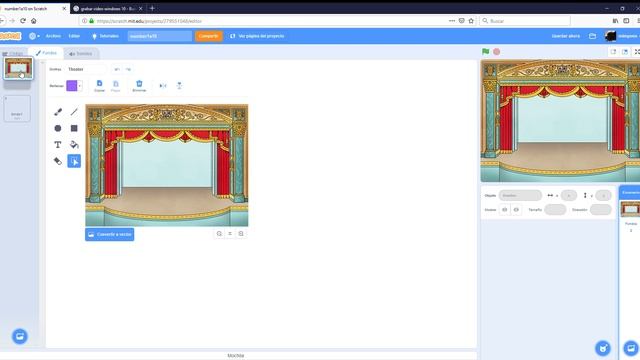This screenshot has height=360, width=640.
Task: Click the Paste icon in costume toolbar
Action: tap(116, 86)
